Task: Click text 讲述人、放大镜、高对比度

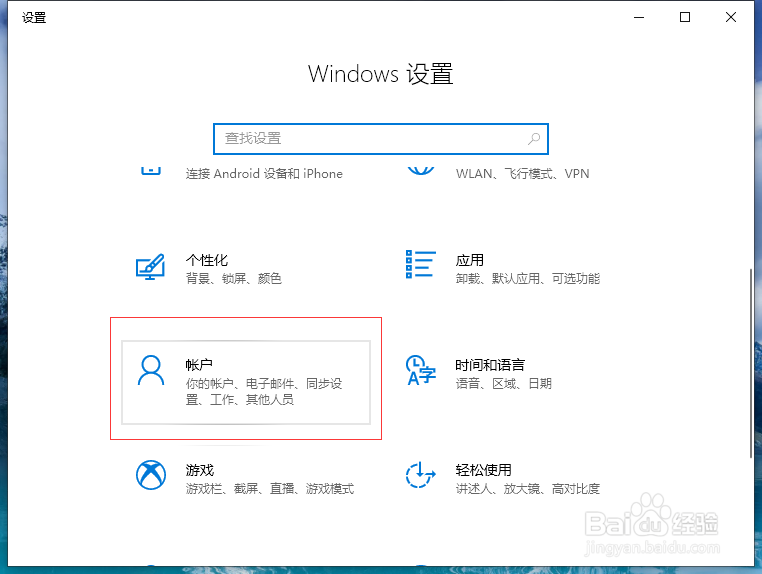Action: point(528,488)
